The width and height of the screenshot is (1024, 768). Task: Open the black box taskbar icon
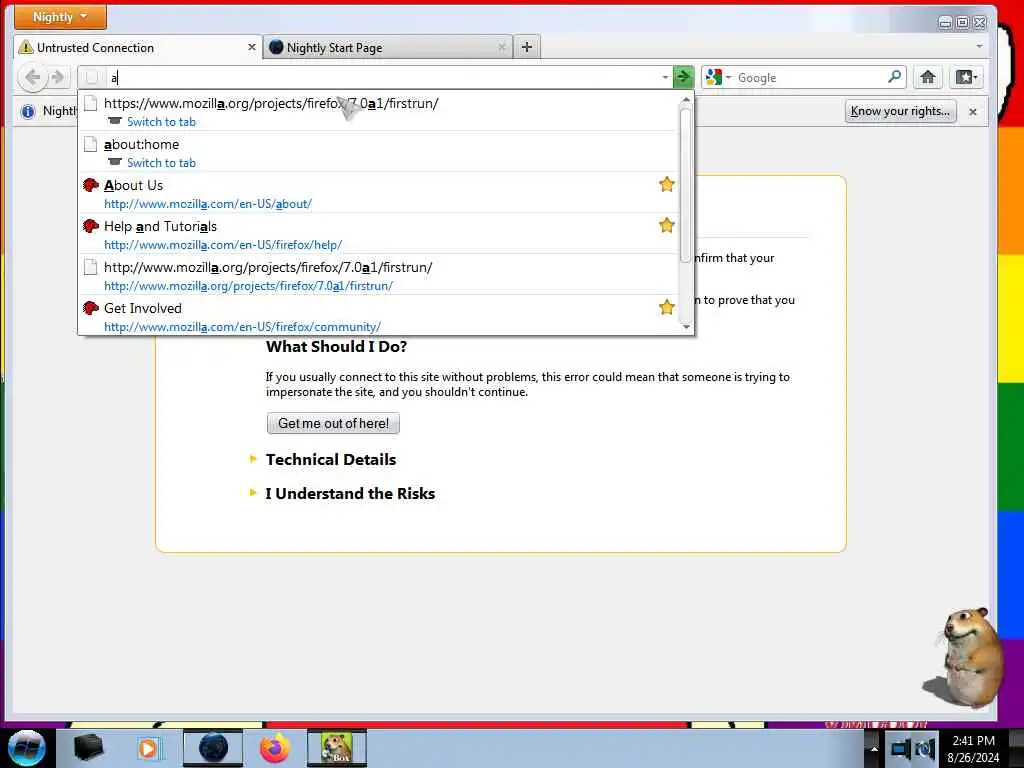pos(89,748)
